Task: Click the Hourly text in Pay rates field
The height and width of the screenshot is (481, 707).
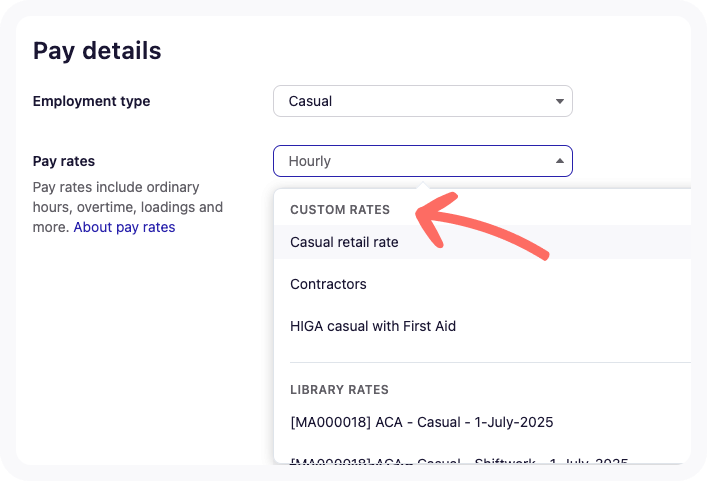Action: click(309, 161)
